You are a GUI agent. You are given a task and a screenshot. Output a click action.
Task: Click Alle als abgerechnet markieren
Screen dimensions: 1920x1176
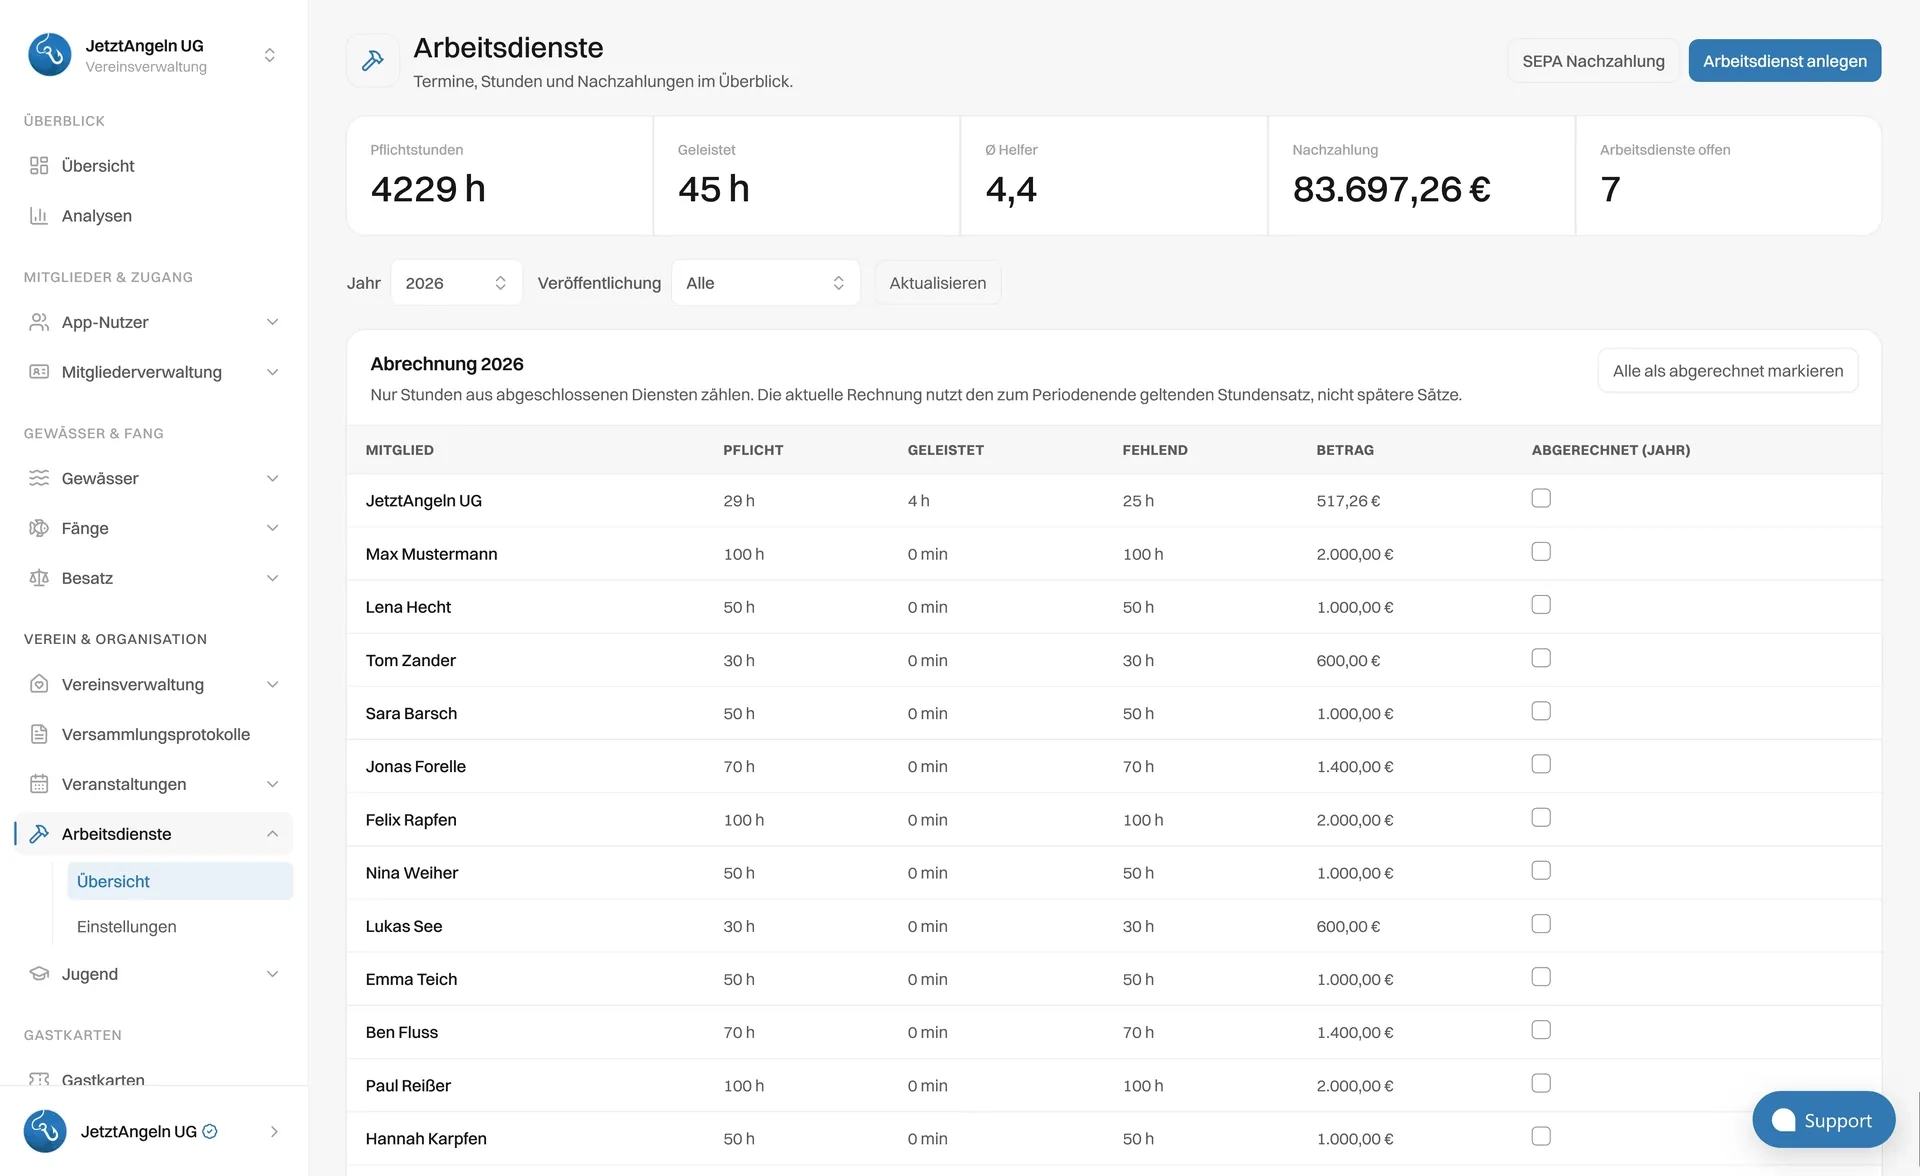[x=1728, y=371]
